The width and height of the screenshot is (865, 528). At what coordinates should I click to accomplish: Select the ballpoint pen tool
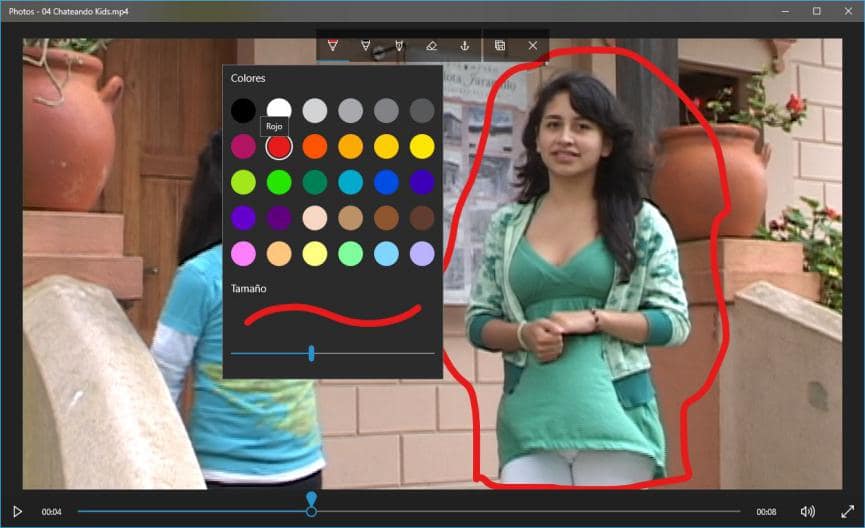(x=333, y=46)
